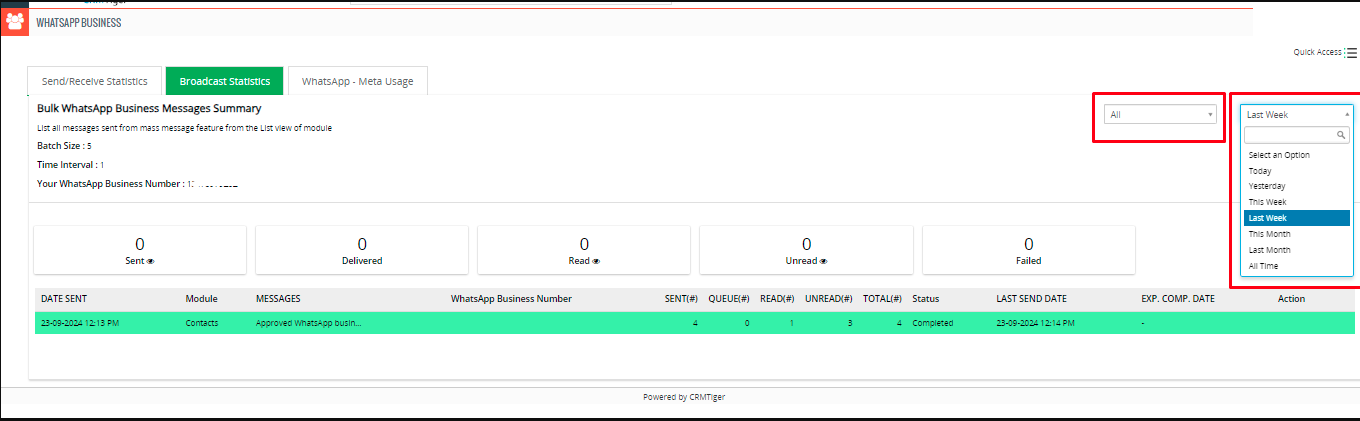Switch to Send/Receive Statistics tab
Image resolution: width=1360 pixels, height=421 pixels.
click(x=95, y=81)
